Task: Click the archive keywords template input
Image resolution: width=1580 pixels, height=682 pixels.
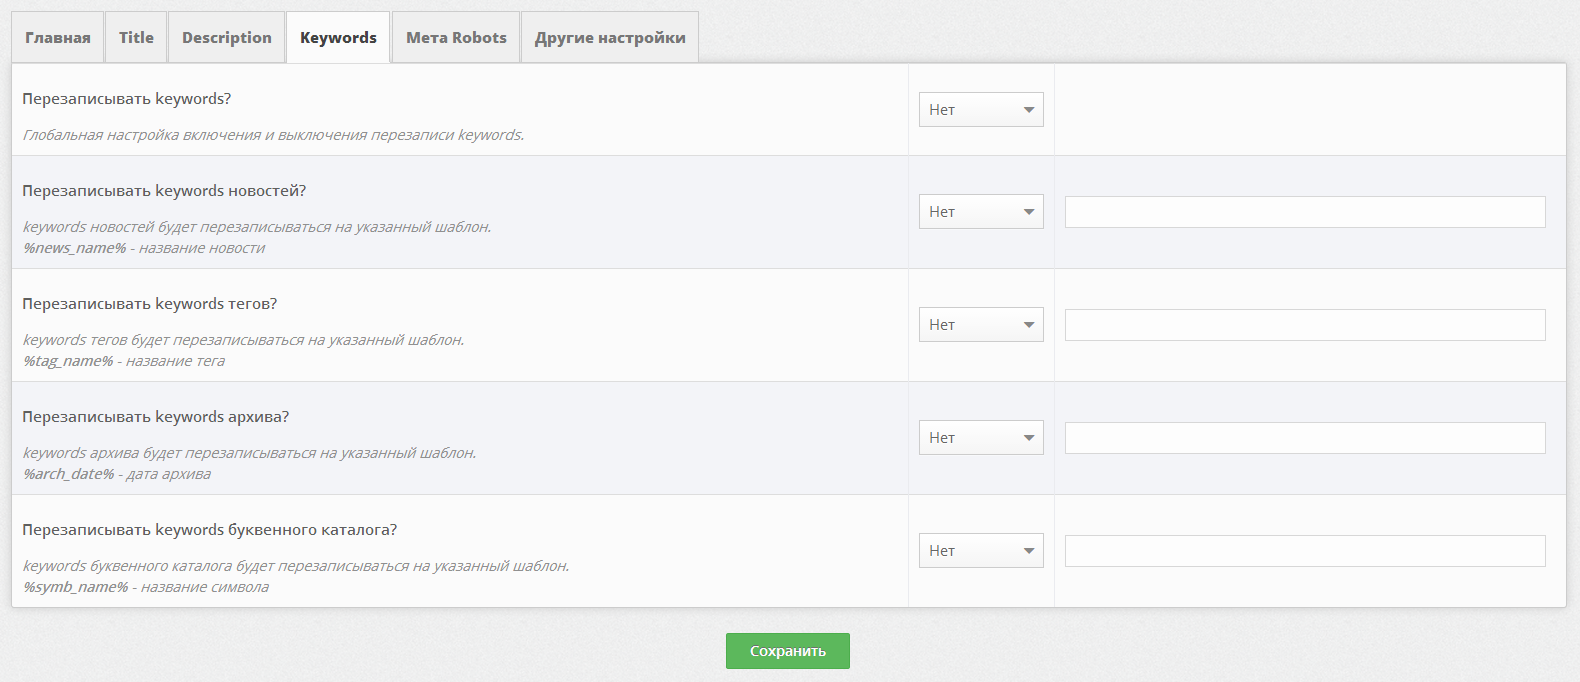Action: click(1305, 438)
